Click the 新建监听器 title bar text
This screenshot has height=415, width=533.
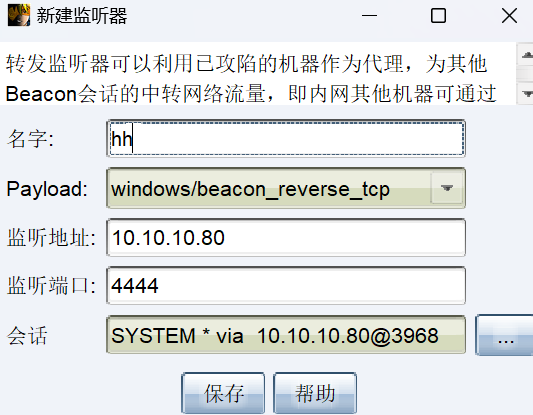click(82, 16)
